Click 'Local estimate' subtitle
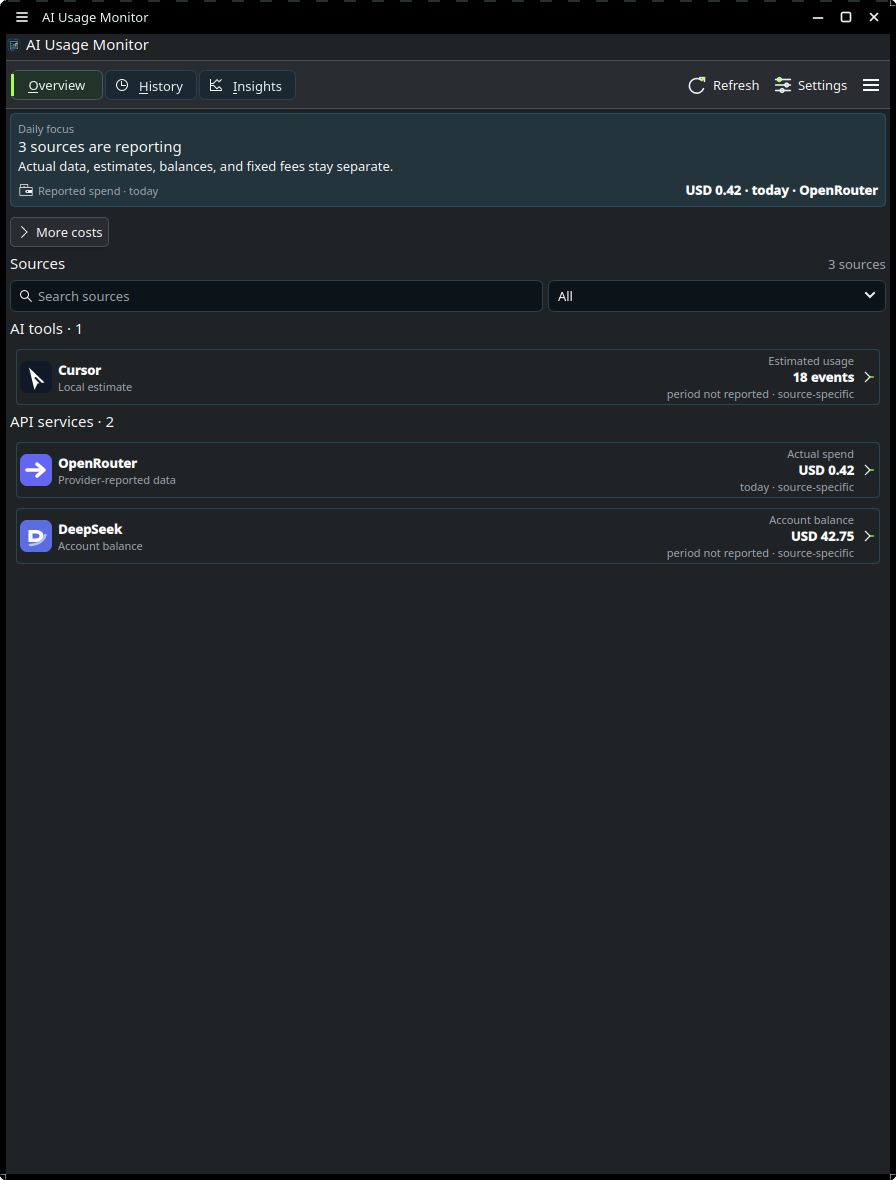 95,387
